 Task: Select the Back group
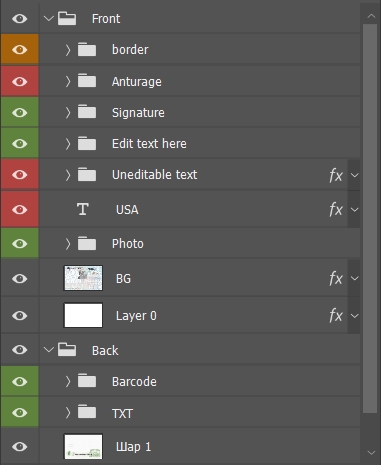pos(199,350)
